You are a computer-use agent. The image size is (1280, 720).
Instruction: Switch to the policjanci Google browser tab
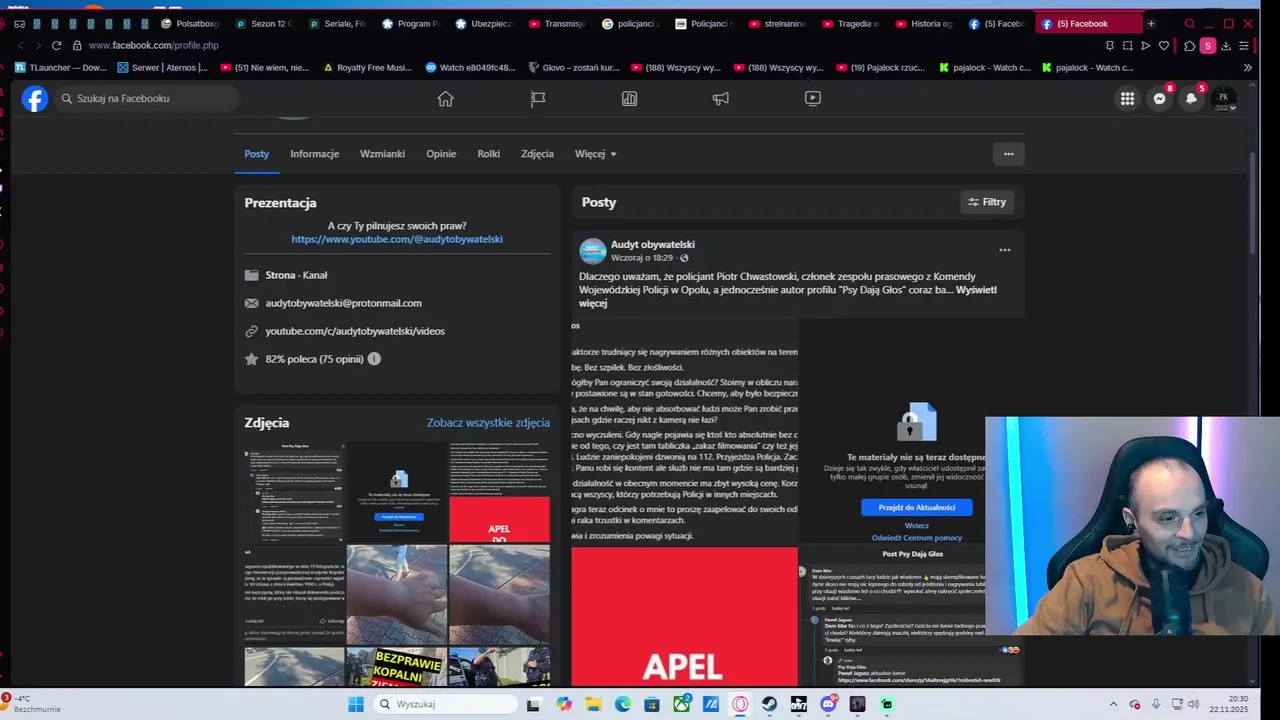point(631,23)
